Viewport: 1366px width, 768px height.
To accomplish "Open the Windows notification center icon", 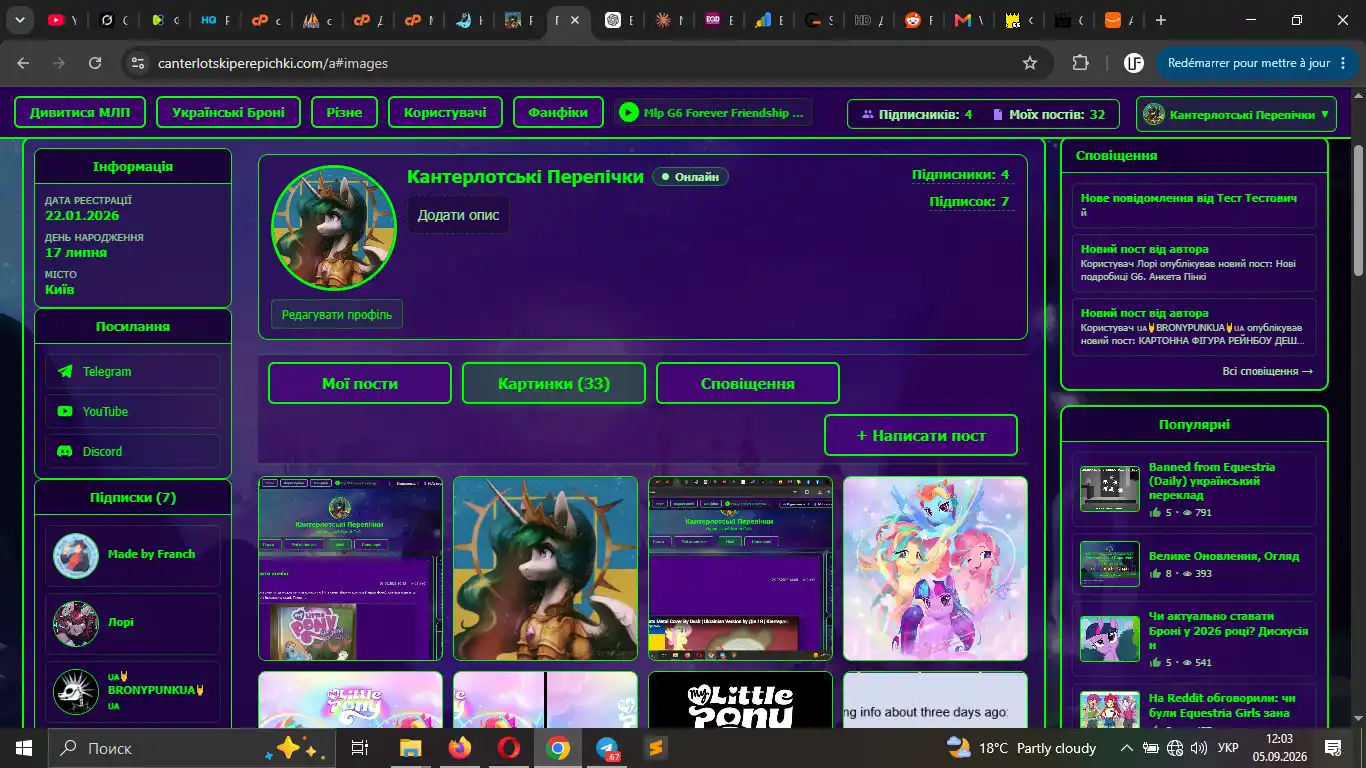I will pyautogui.click(x=1333, y=748).
